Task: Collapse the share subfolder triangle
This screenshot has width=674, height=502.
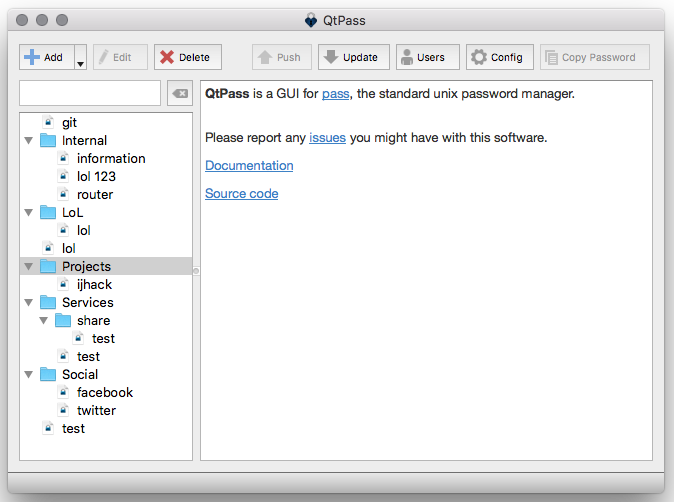Action: pyautogui.click(x=44, y=321)
